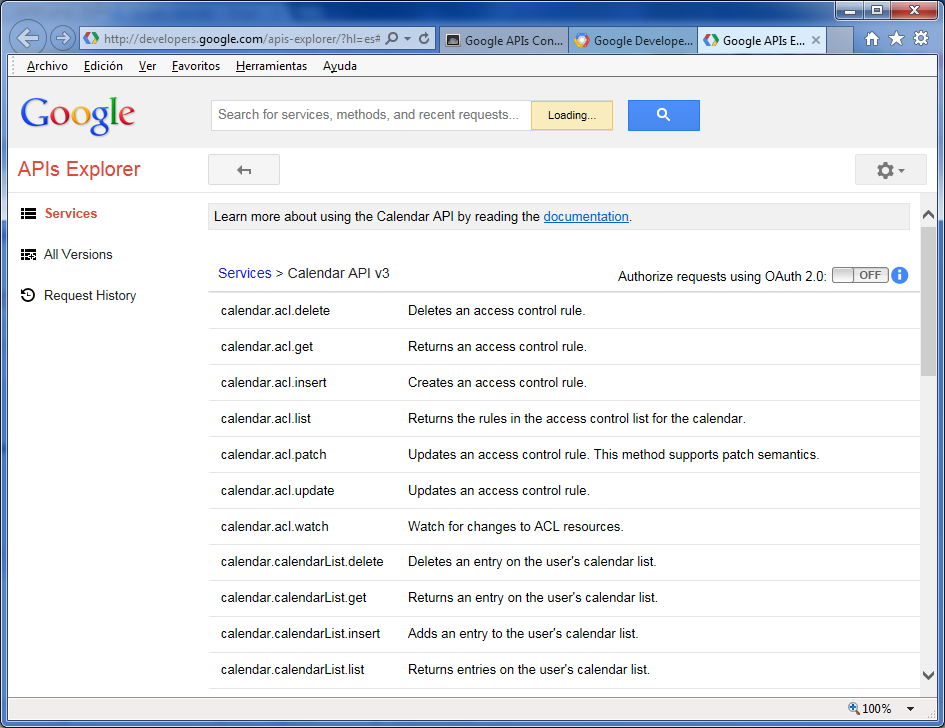Switch to the Google APIs Console tab

coord(504,40)
